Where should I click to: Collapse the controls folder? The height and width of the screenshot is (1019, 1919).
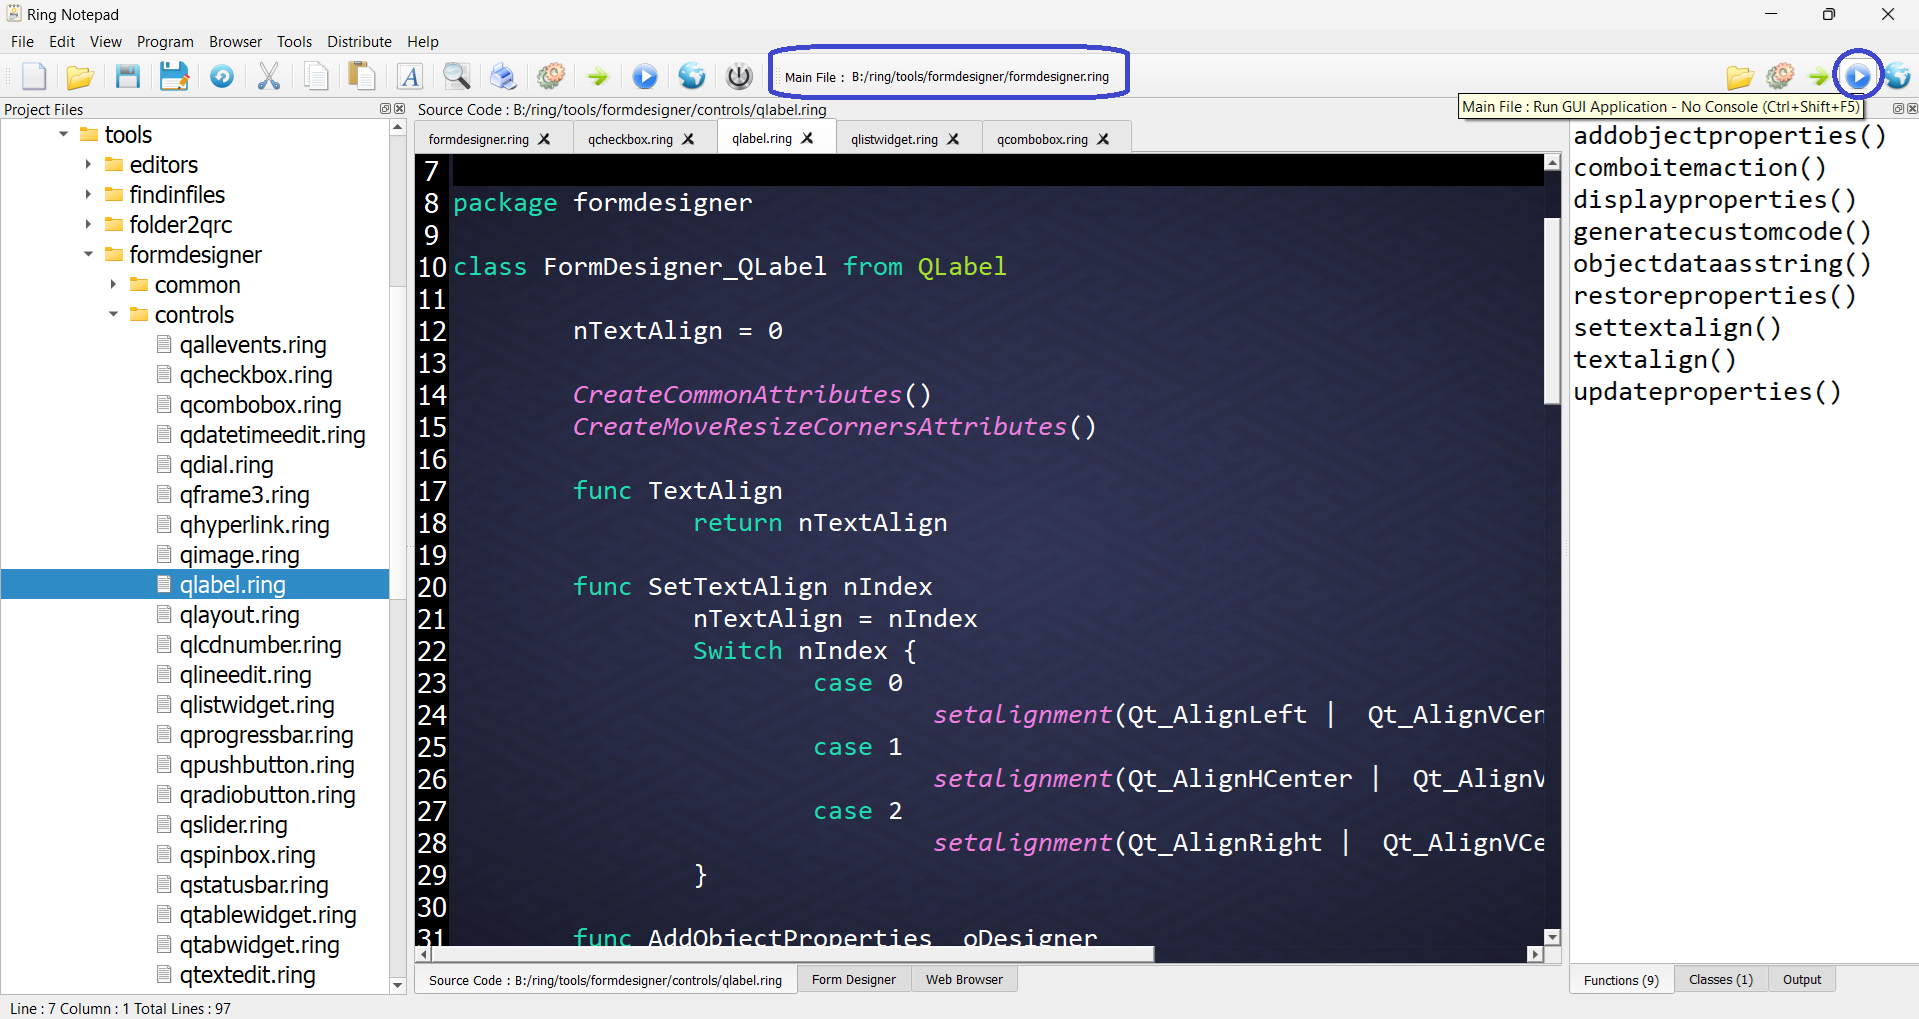[113, 315]
